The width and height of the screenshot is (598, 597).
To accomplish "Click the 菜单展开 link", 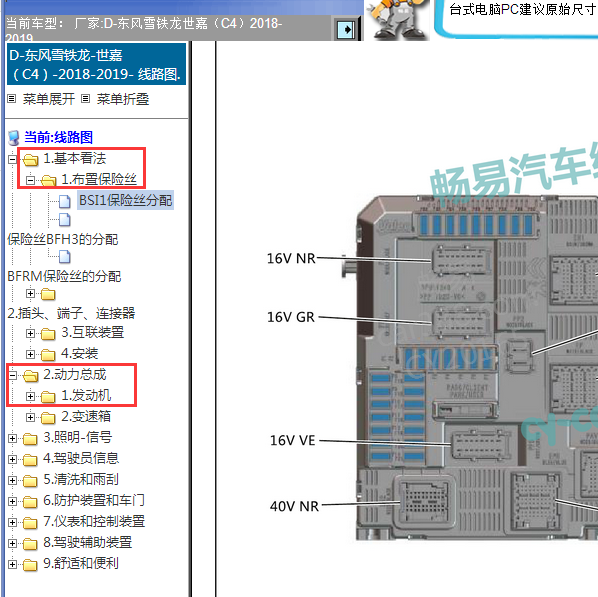I will coord(49,99).
